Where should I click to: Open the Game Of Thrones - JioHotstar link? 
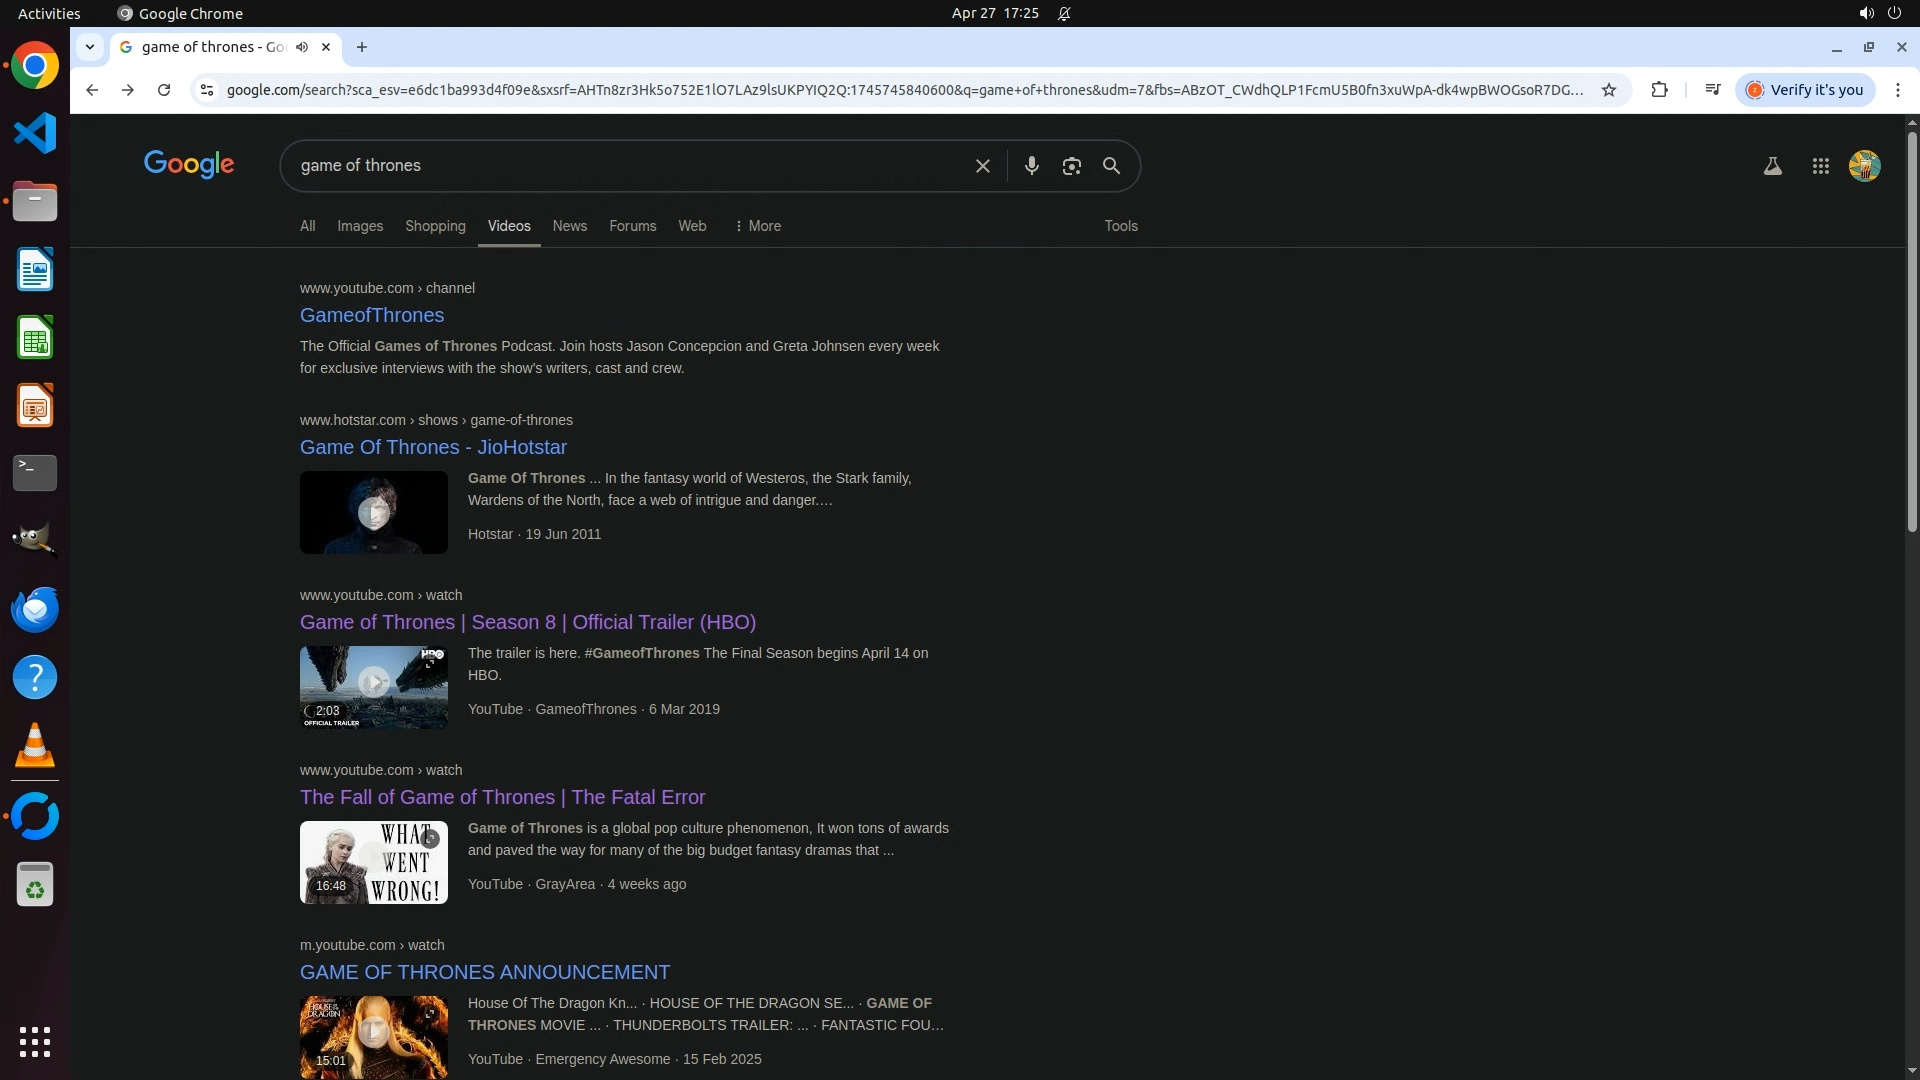tap(433, 447)
